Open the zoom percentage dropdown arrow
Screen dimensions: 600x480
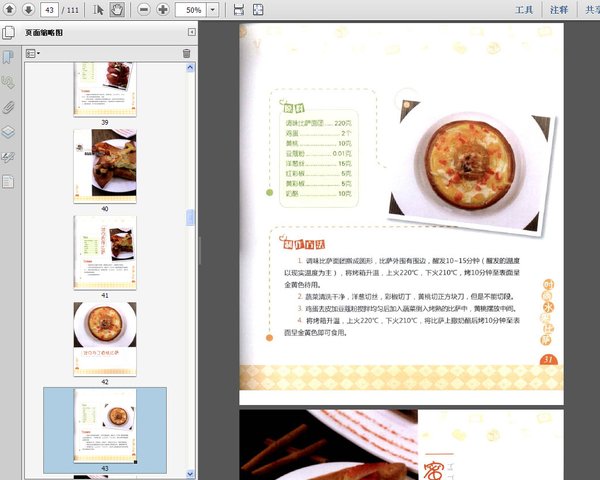[x=213, y=10]
